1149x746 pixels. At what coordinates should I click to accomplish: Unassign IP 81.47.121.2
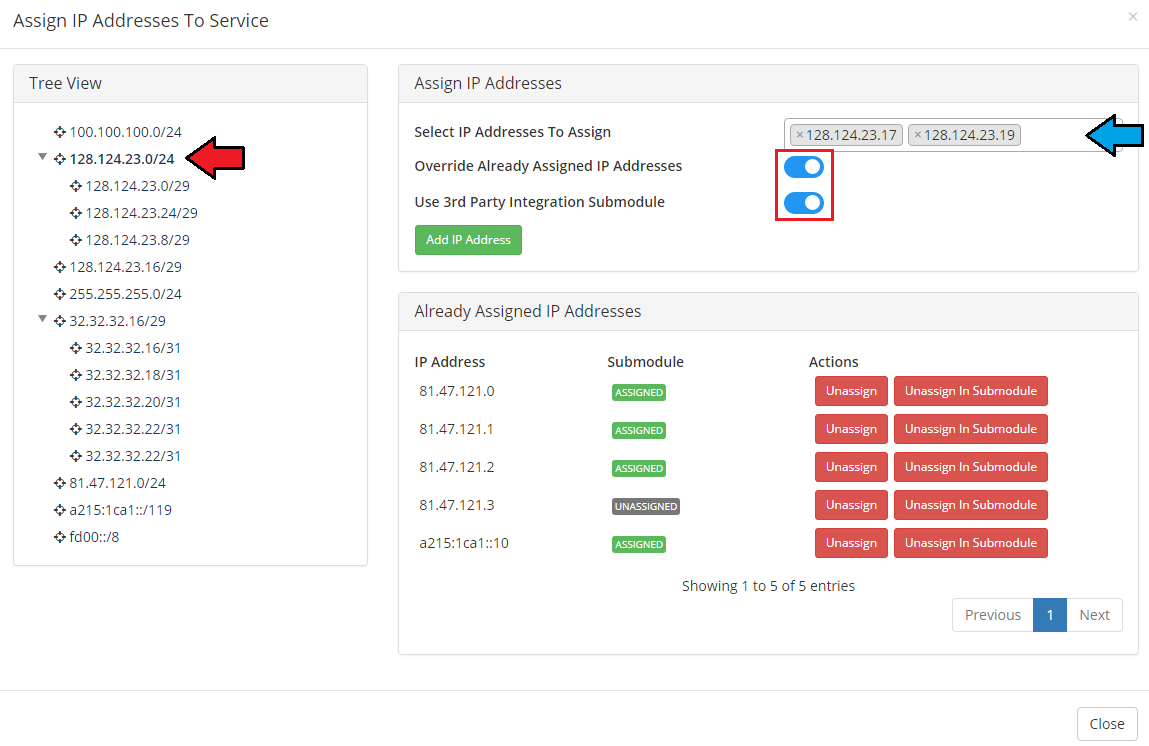point(851,467)
